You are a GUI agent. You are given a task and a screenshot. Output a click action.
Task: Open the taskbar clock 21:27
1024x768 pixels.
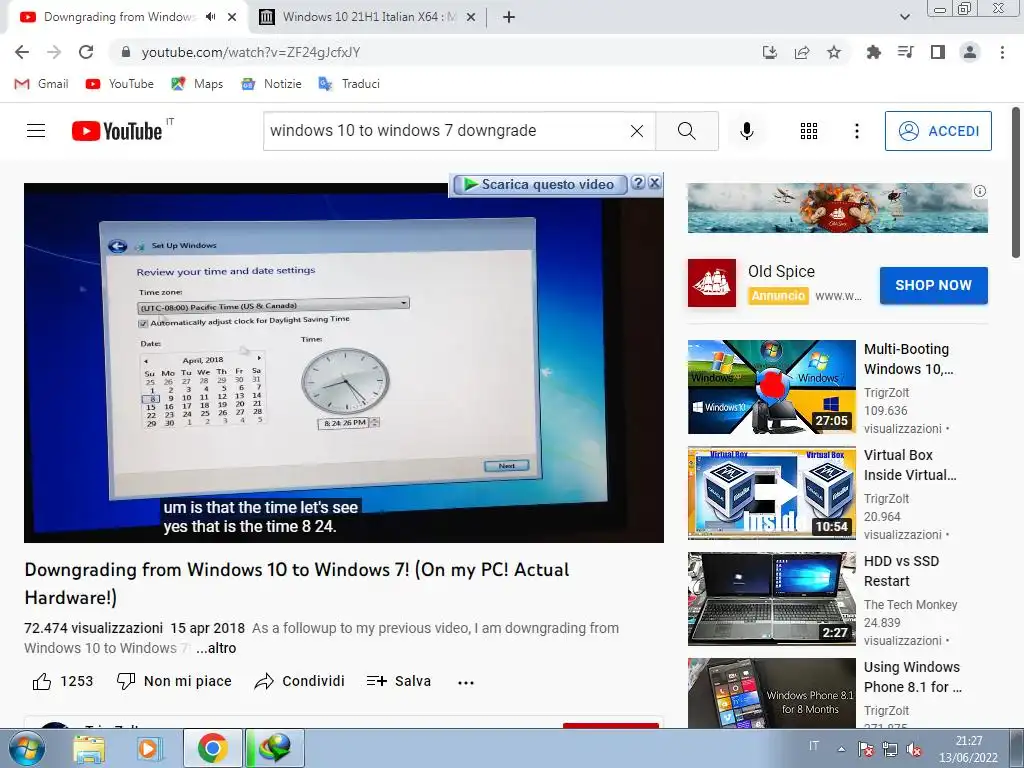point(968,749)
